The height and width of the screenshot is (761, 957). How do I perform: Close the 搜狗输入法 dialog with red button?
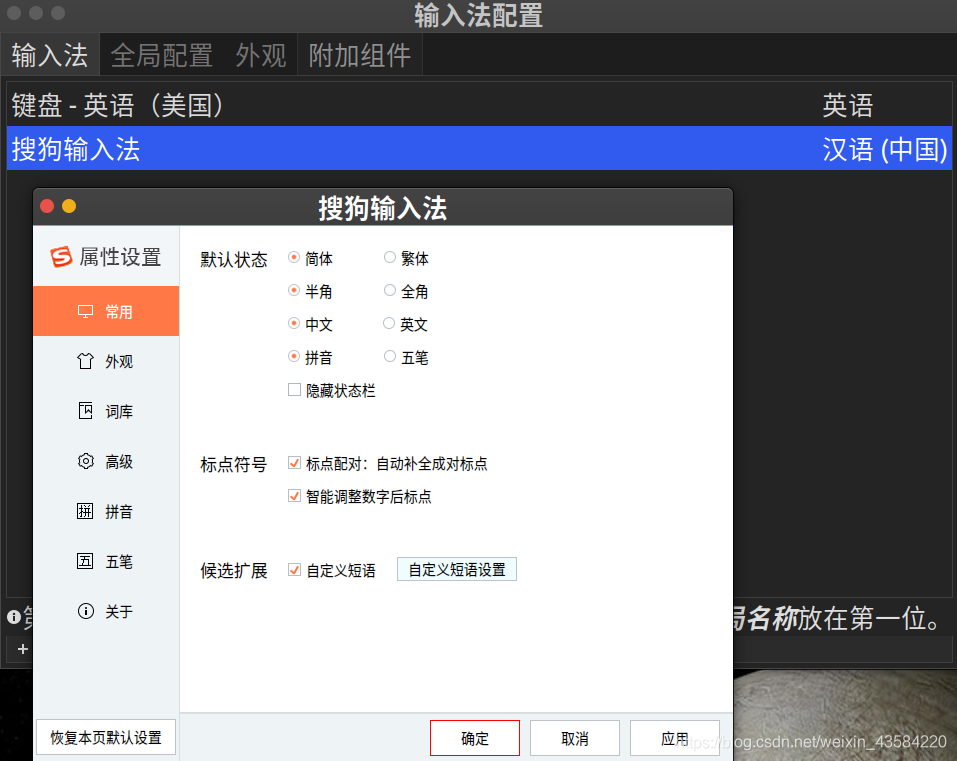pos(47,206)
